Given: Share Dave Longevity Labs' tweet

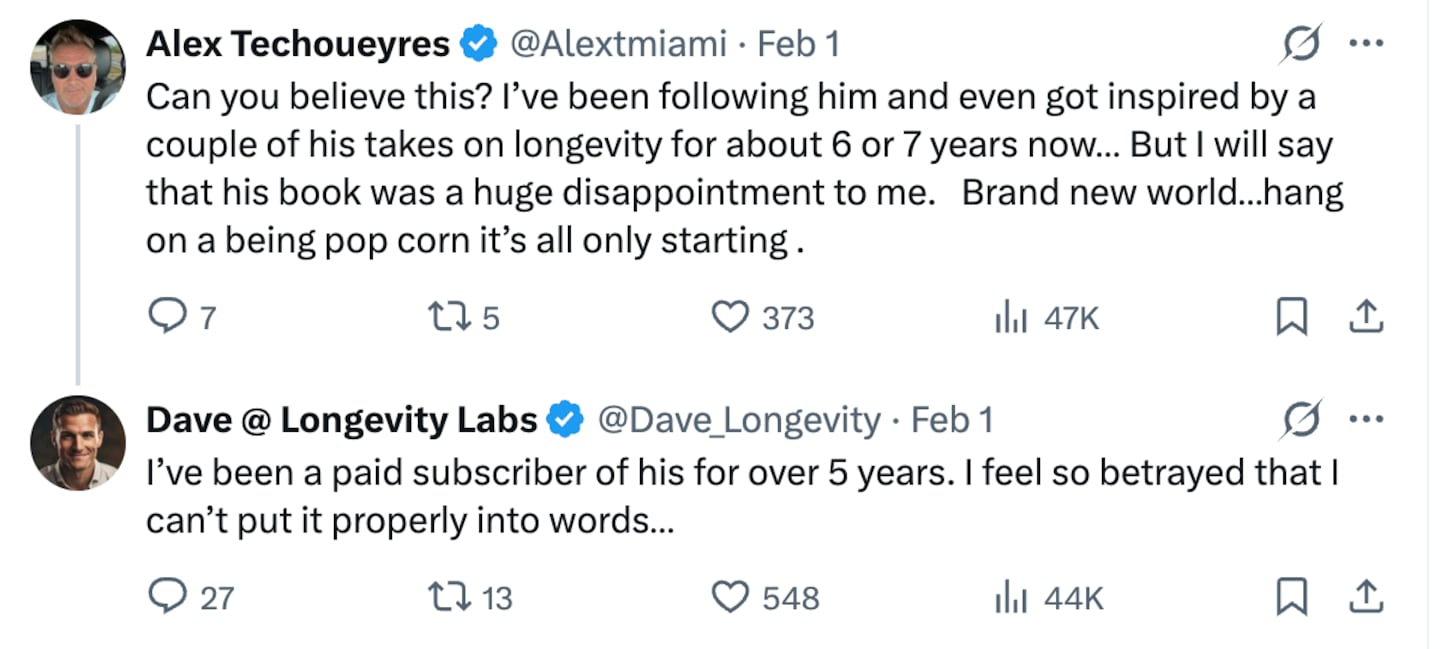Looking at the screenshot, I should (1365, 596).
